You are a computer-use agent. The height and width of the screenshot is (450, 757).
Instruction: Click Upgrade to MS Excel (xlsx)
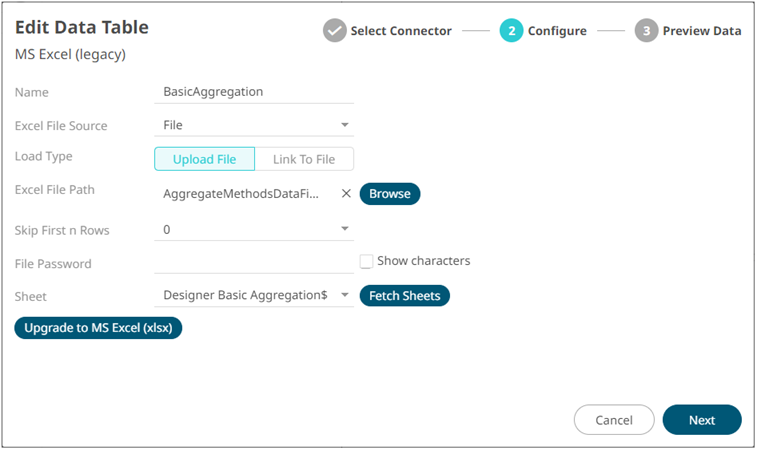[98, 328]
